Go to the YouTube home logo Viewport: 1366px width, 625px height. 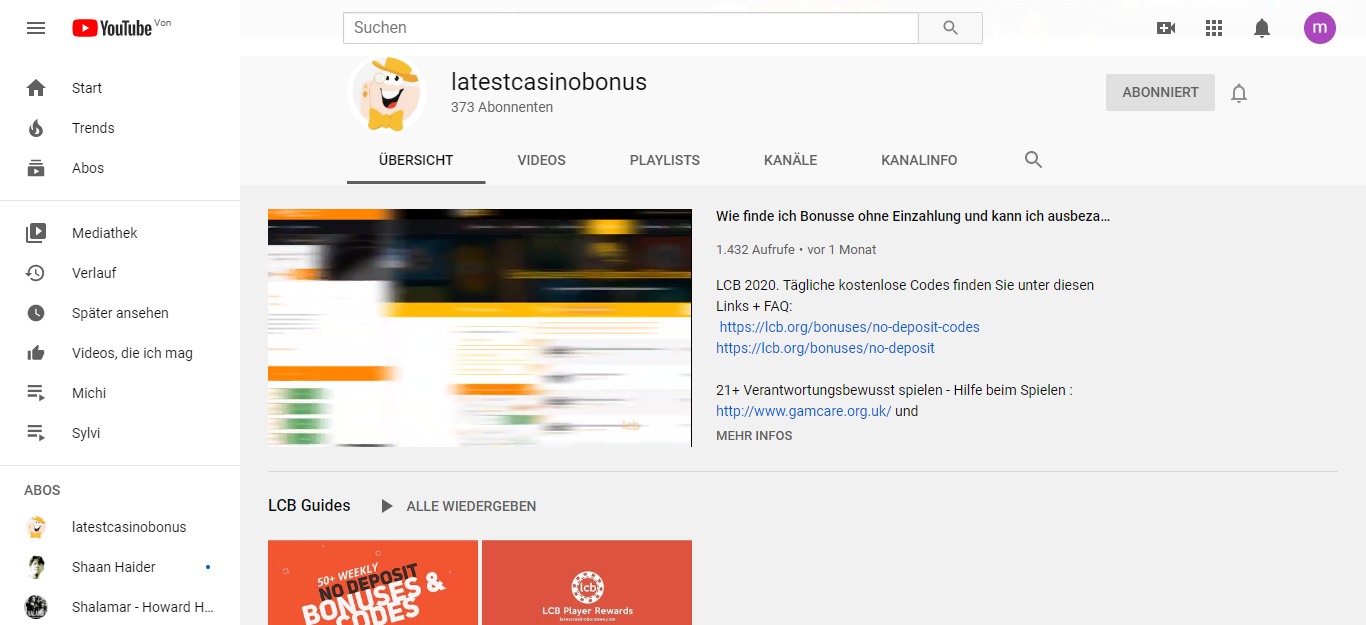[112, 28]
